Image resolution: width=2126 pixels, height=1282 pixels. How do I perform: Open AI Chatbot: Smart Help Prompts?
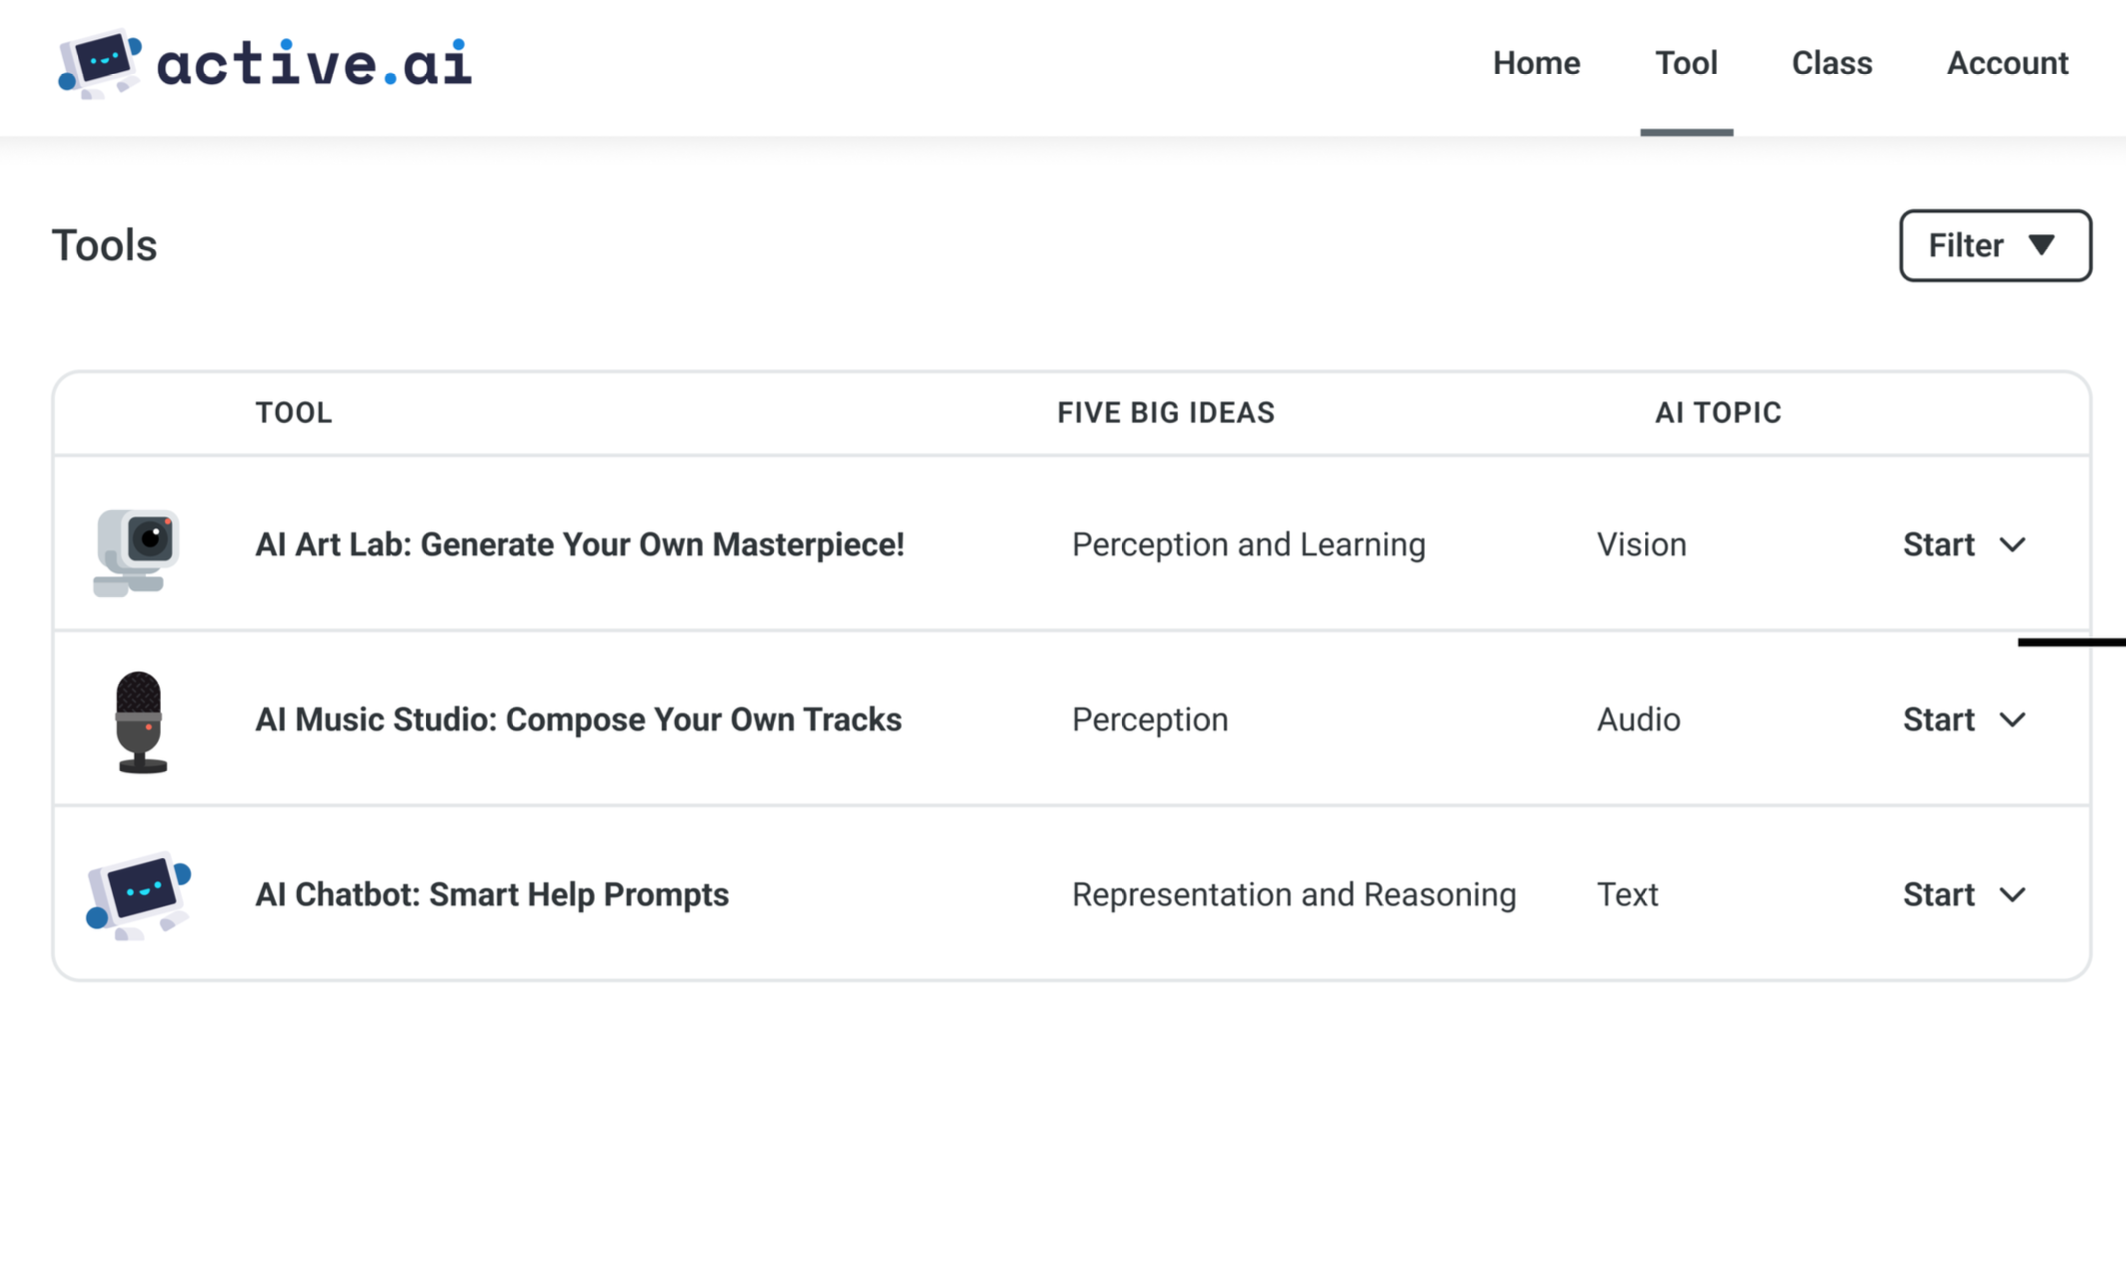click(x=491, y=895)
